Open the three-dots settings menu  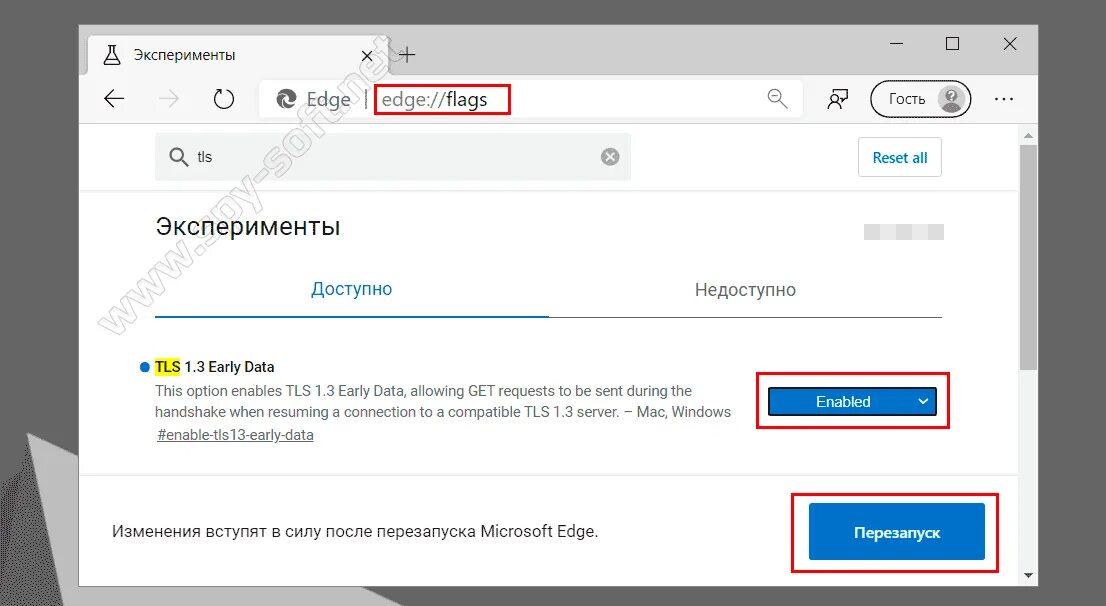(1004, 99)
